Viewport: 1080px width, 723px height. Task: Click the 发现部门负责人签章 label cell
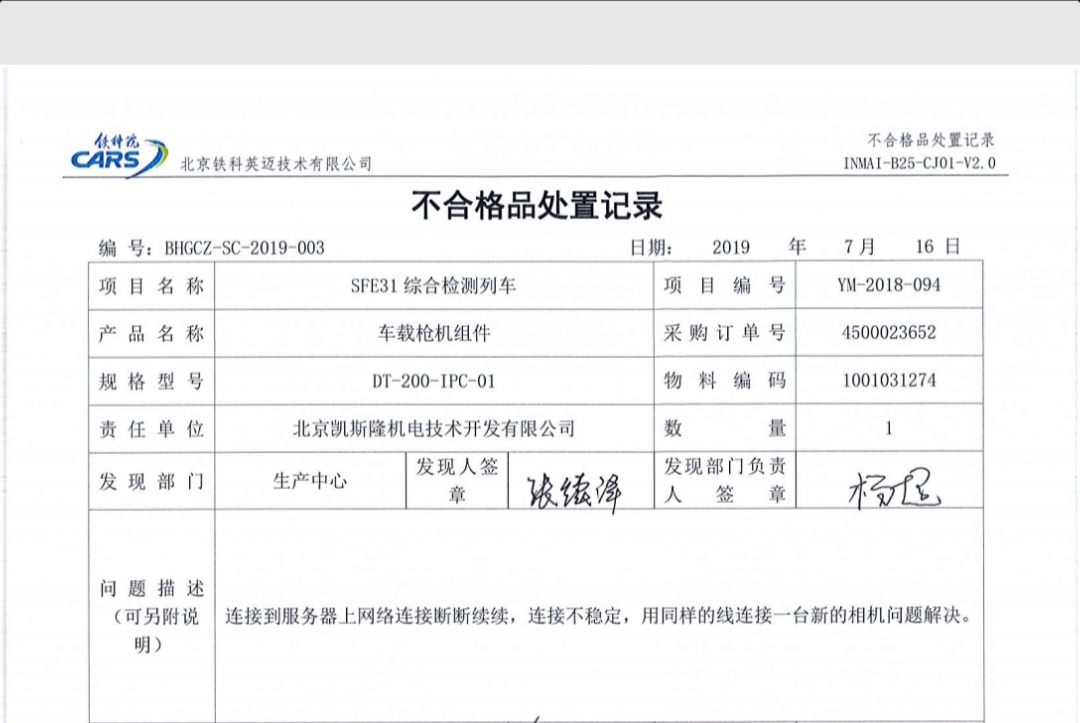tap(725, 480)
